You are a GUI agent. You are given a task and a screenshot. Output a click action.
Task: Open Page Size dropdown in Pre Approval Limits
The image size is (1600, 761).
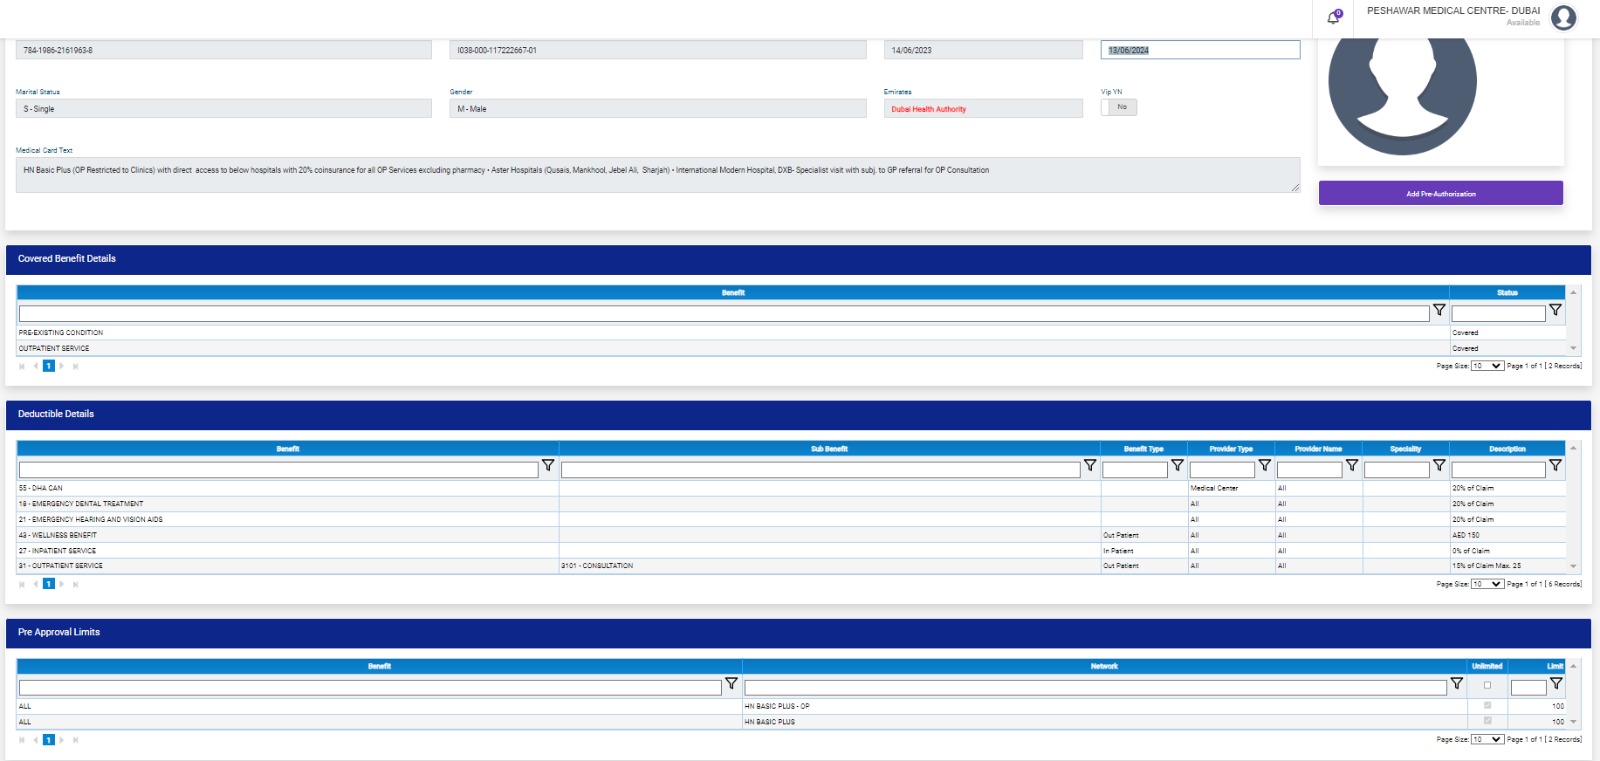pos(1487,740)
